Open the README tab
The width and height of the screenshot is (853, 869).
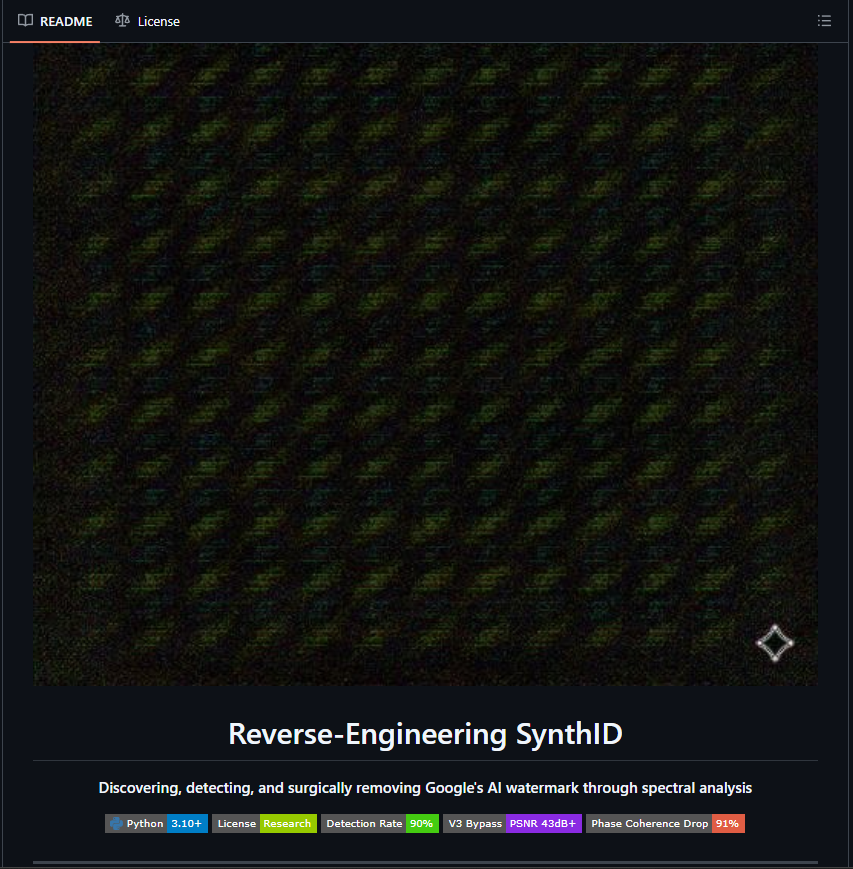55,21
